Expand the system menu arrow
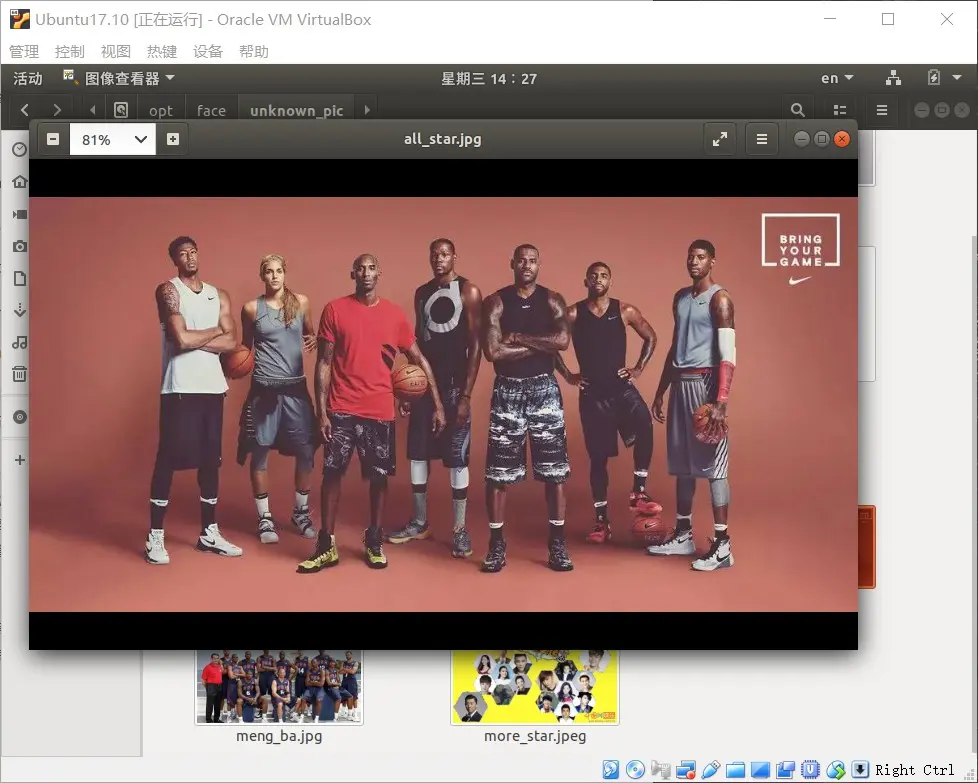The height and width of the screenshot is (783, 978). pos(957,79)
